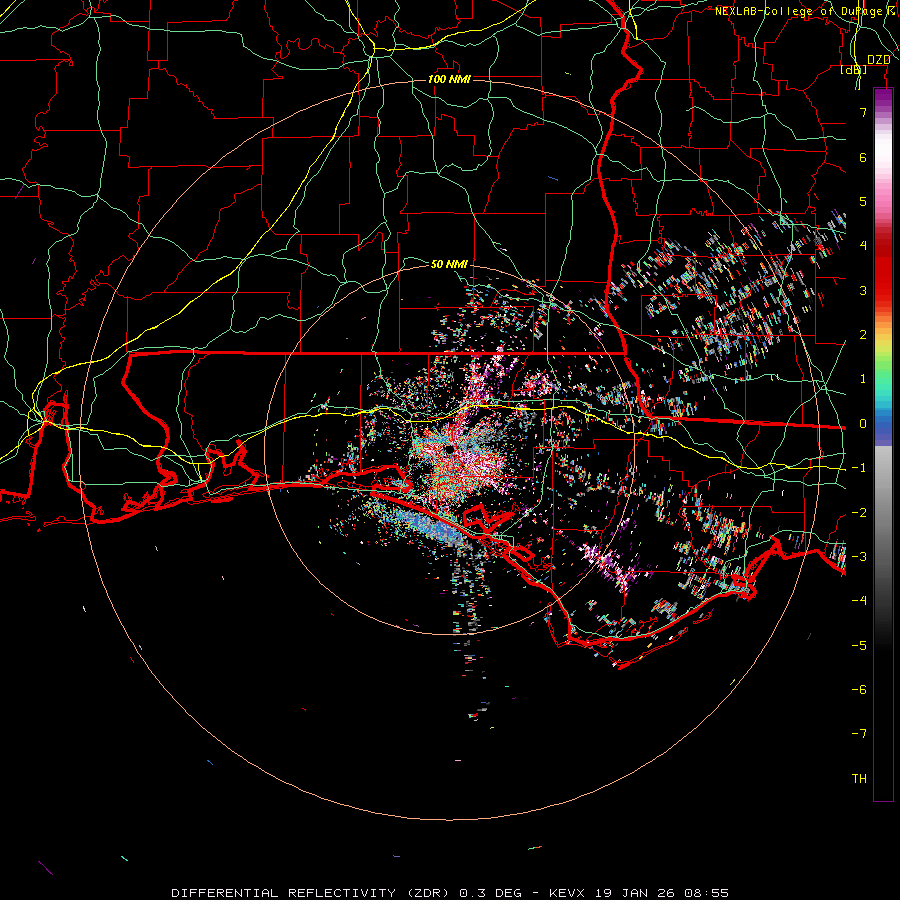Viewport: 900px width, 900px height.
Task: Click the 1 value on the color scale
Action: (863, 379)
